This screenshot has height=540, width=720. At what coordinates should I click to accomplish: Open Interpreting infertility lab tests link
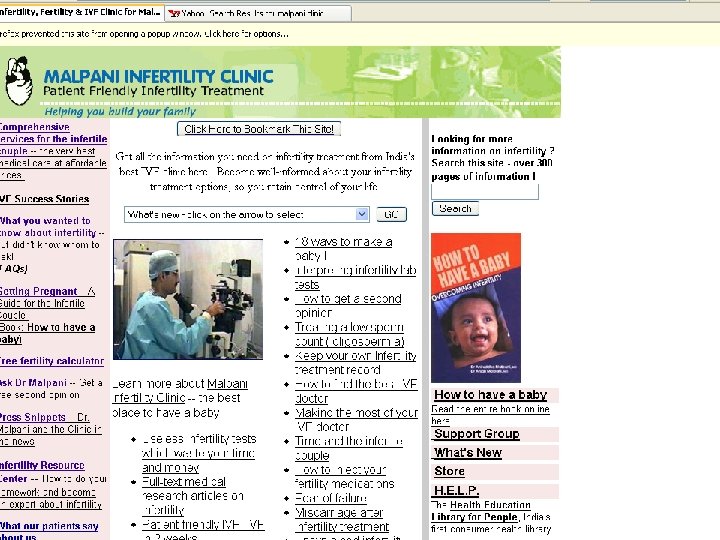[x=355, y=277]
